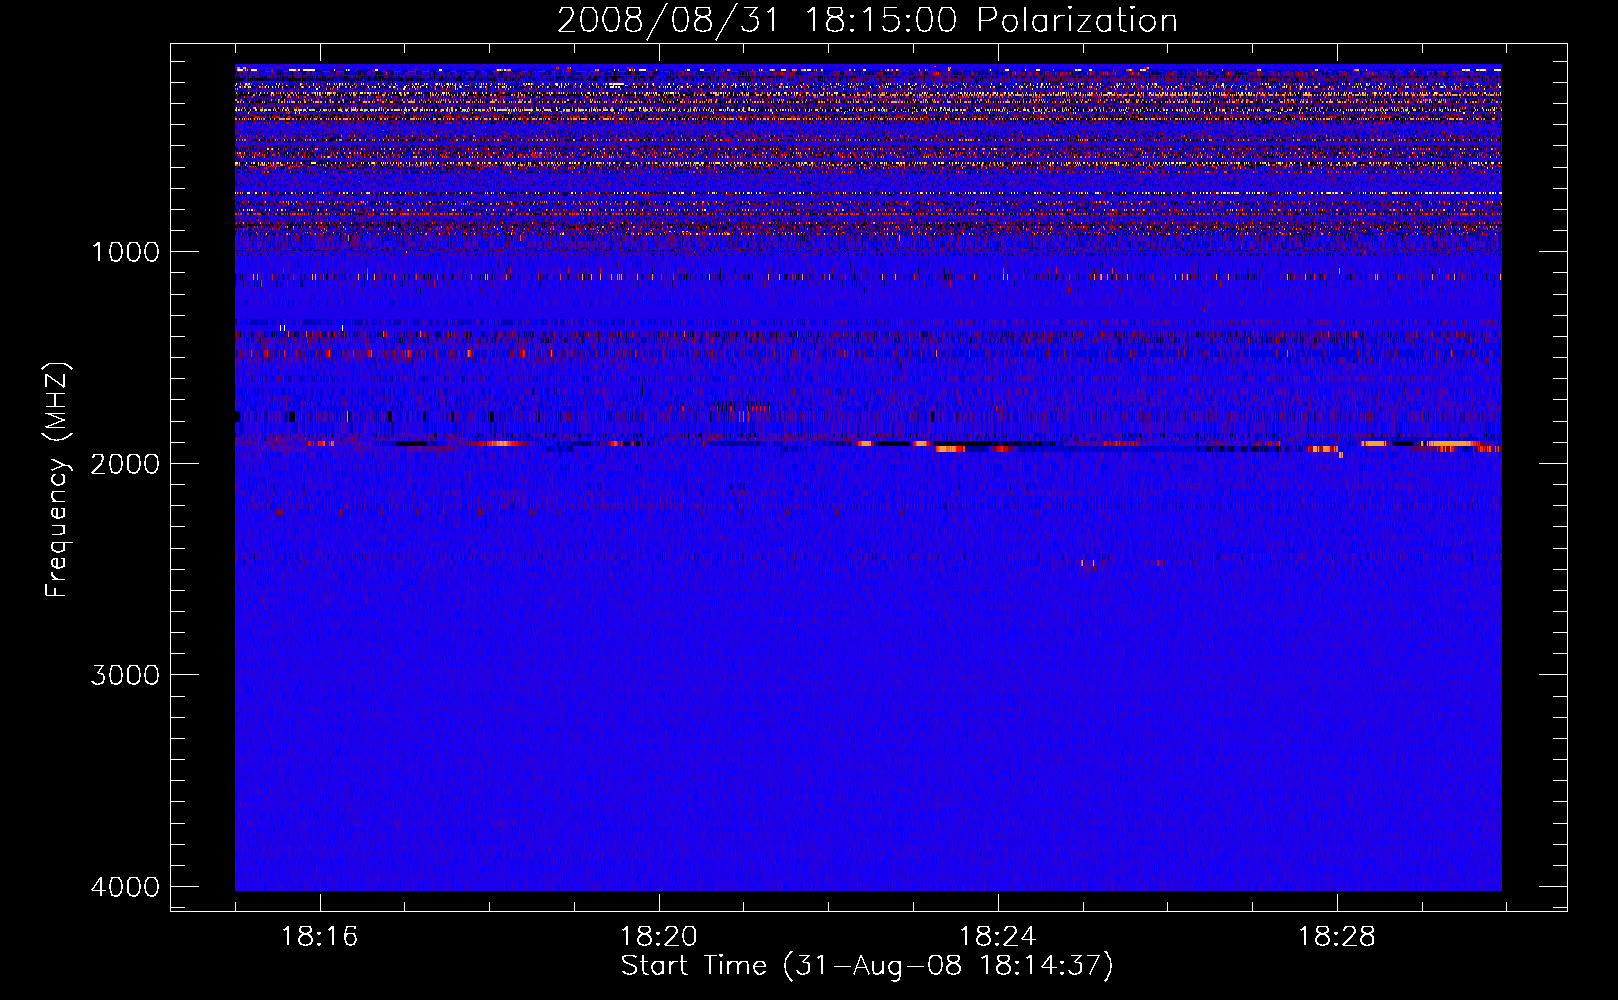Click the 18:16 time tick label

pyautogui.click(x=319, y=937)
